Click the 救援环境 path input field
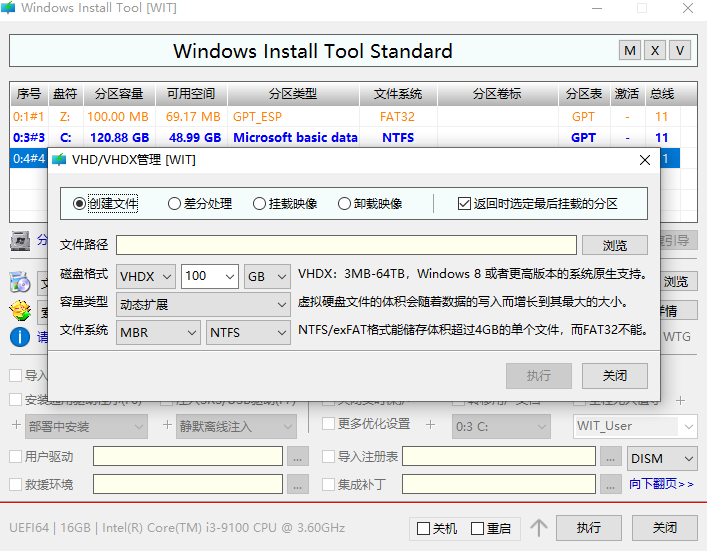The height and width of the screenshot is (551, 707). pyautogui.click(x=188, y=484)
